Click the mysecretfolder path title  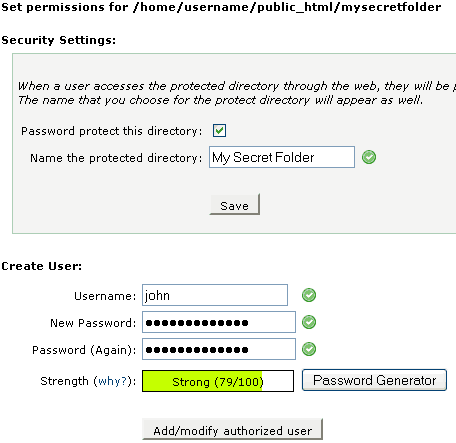click(221, 7)
